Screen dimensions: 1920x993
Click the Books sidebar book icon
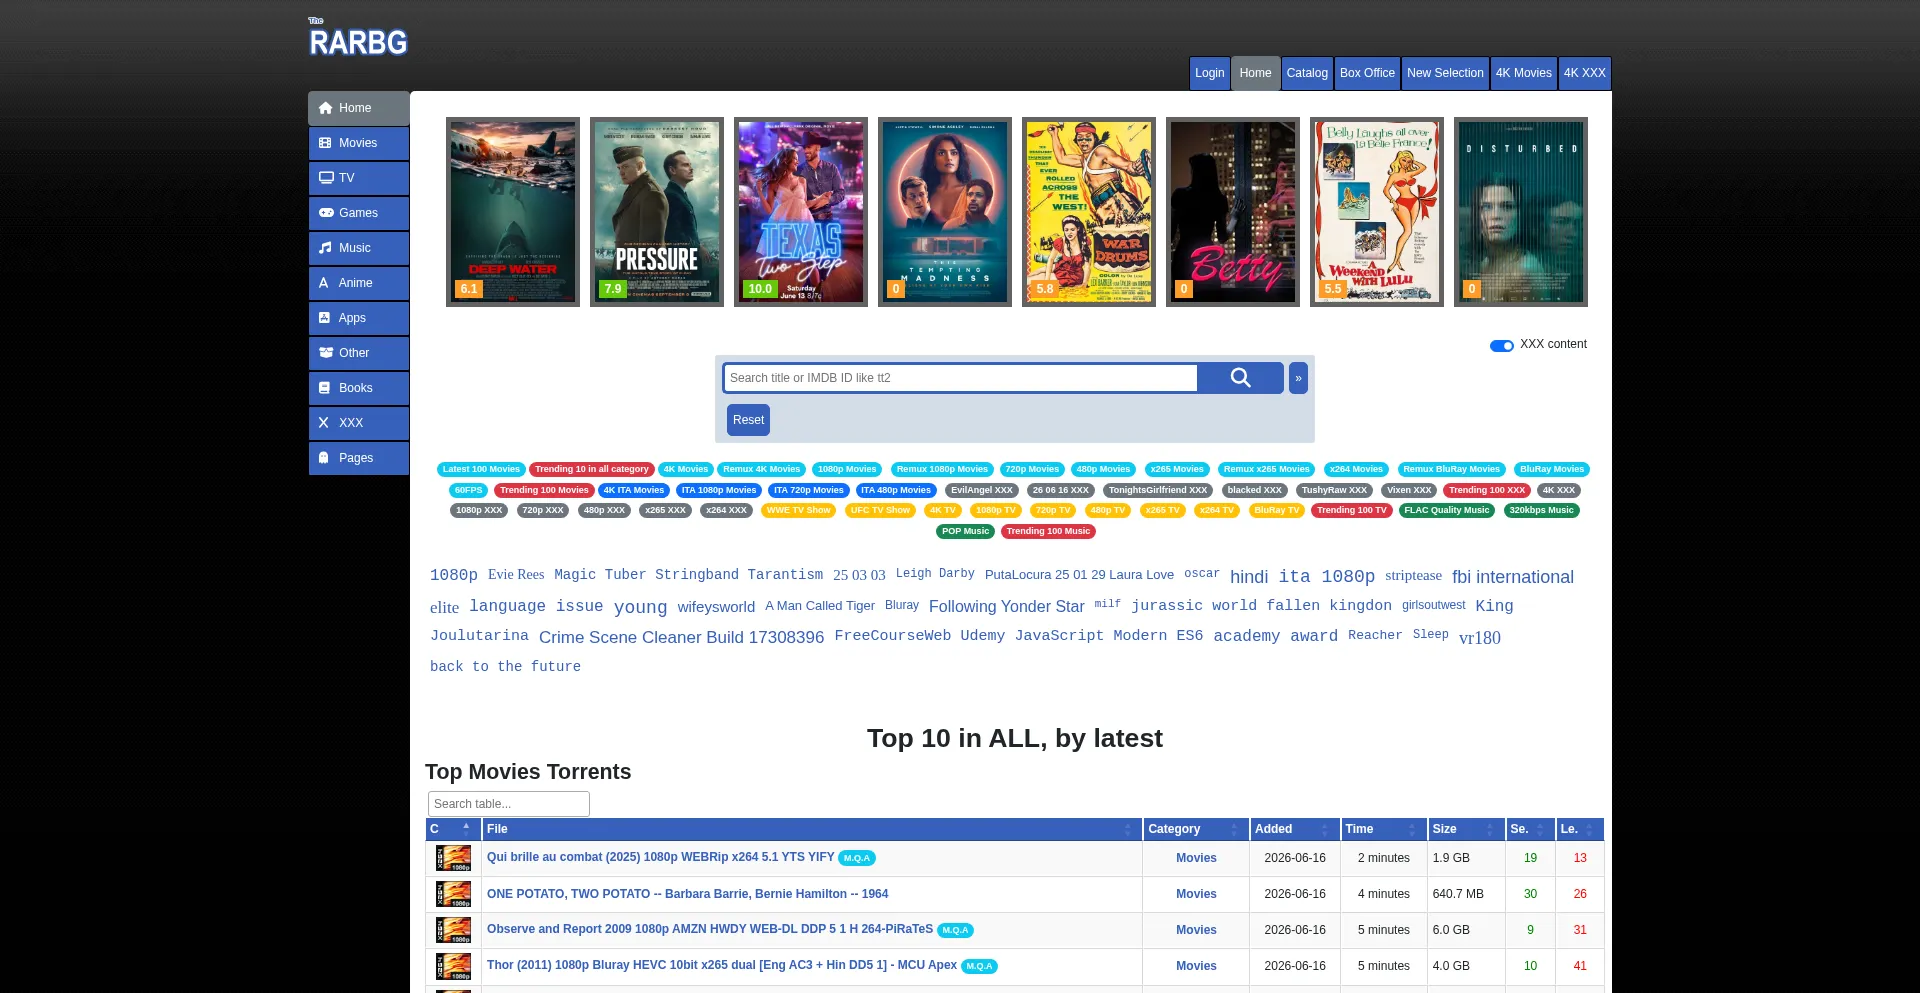tap(324, 388)
